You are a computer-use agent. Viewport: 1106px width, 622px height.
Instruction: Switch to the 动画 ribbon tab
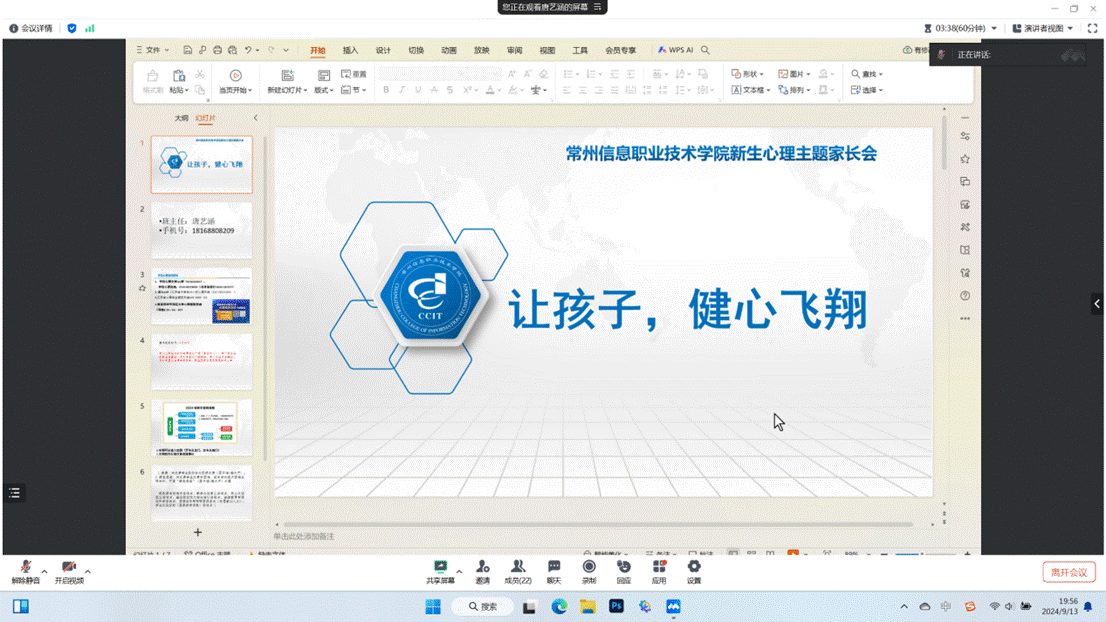pyautogui.click(x=449, y=50)
